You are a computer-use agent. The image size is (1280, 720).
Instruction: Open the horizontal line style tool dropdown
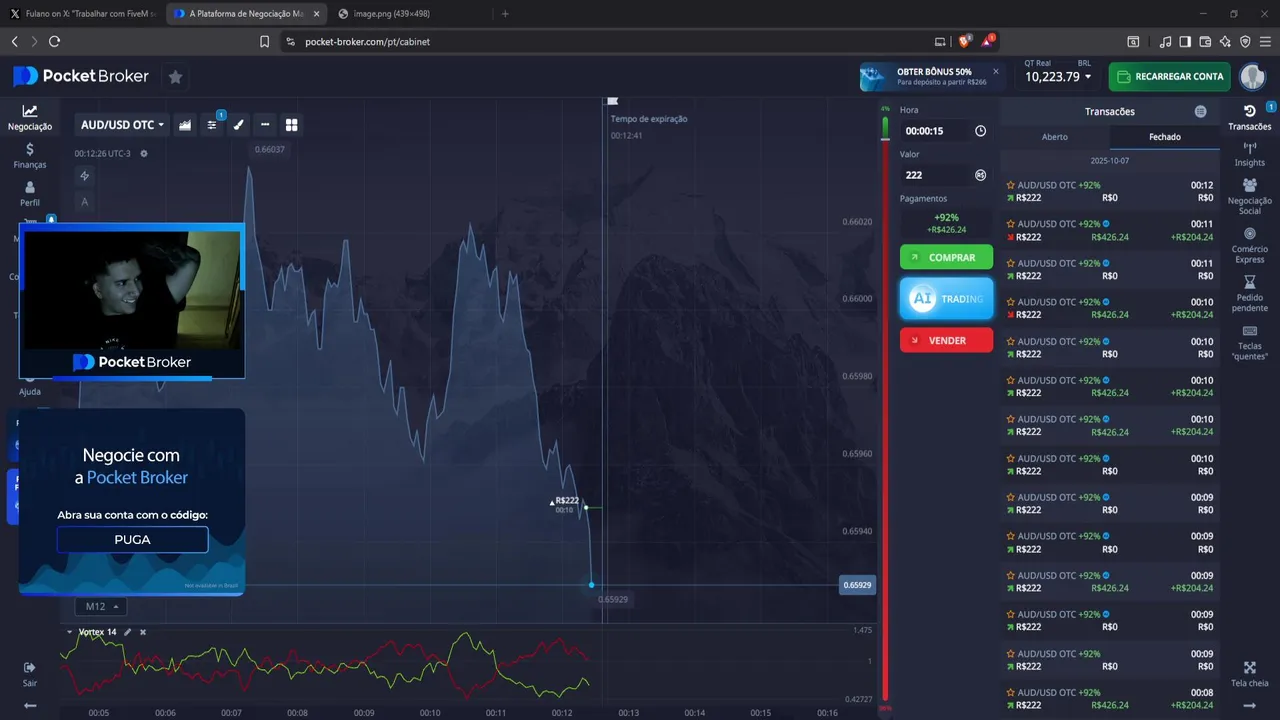(x=265, y=125)
